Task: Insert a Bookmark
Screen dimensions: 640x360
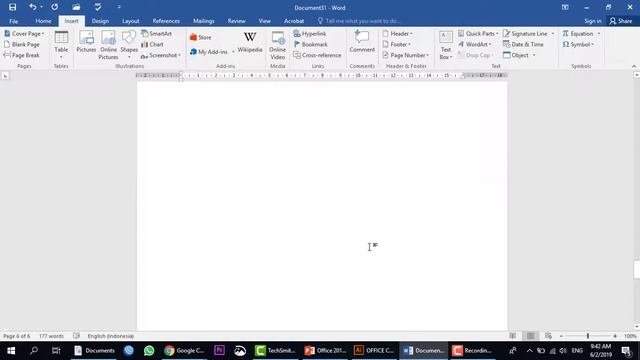Action: [311, 44]
